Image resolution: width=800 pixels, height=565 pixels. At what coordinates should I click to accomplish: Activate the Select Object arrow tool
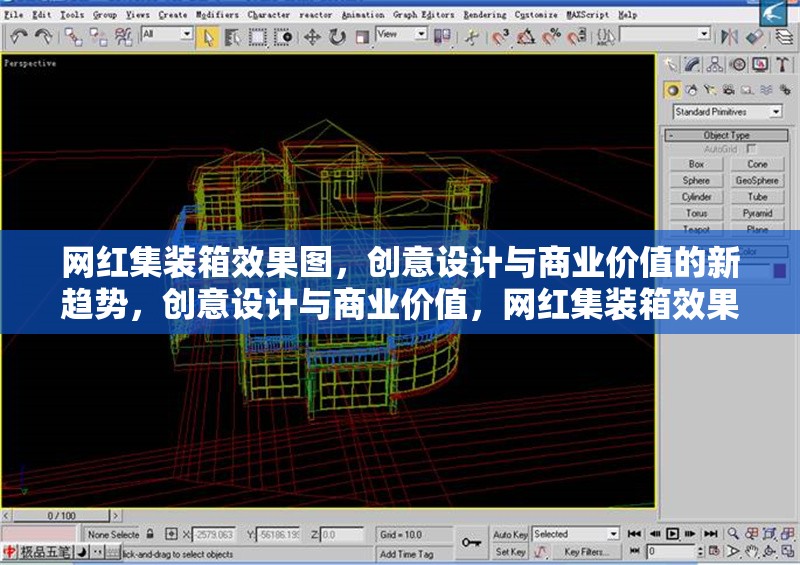coord(208,37)
